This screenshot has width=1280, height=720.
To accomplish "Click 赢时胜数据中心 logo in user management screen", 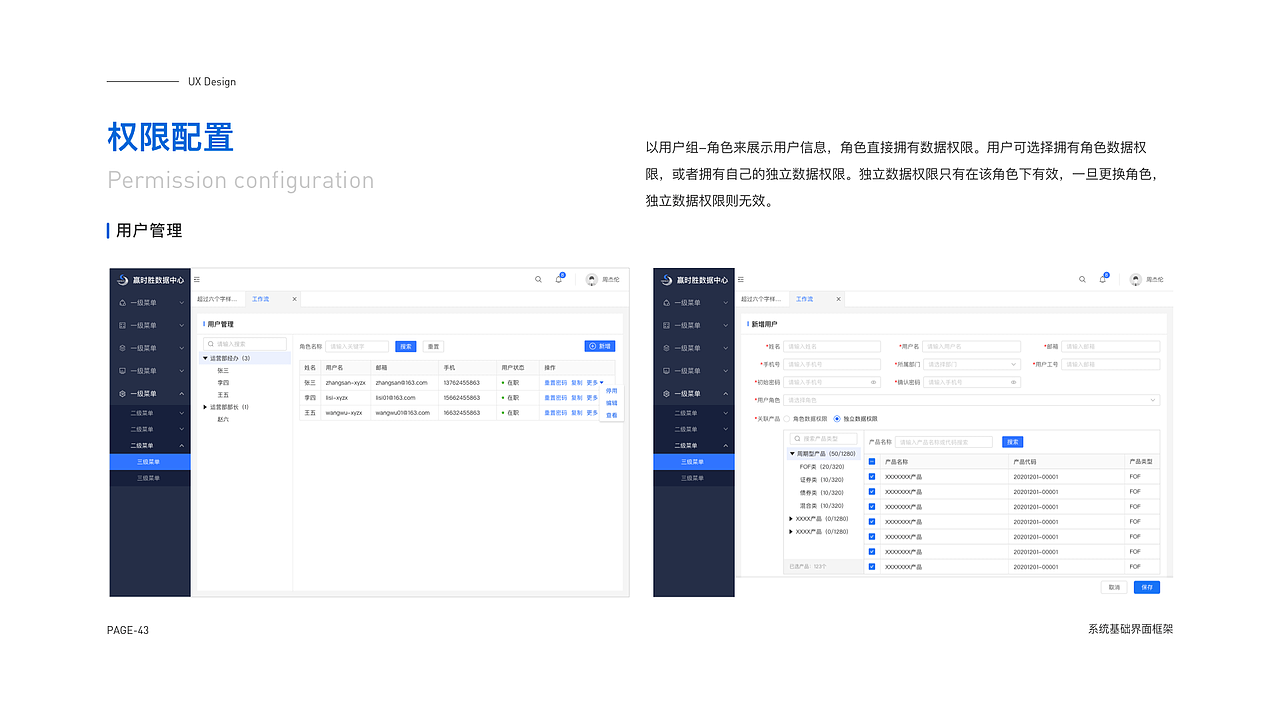I will 150,280.
